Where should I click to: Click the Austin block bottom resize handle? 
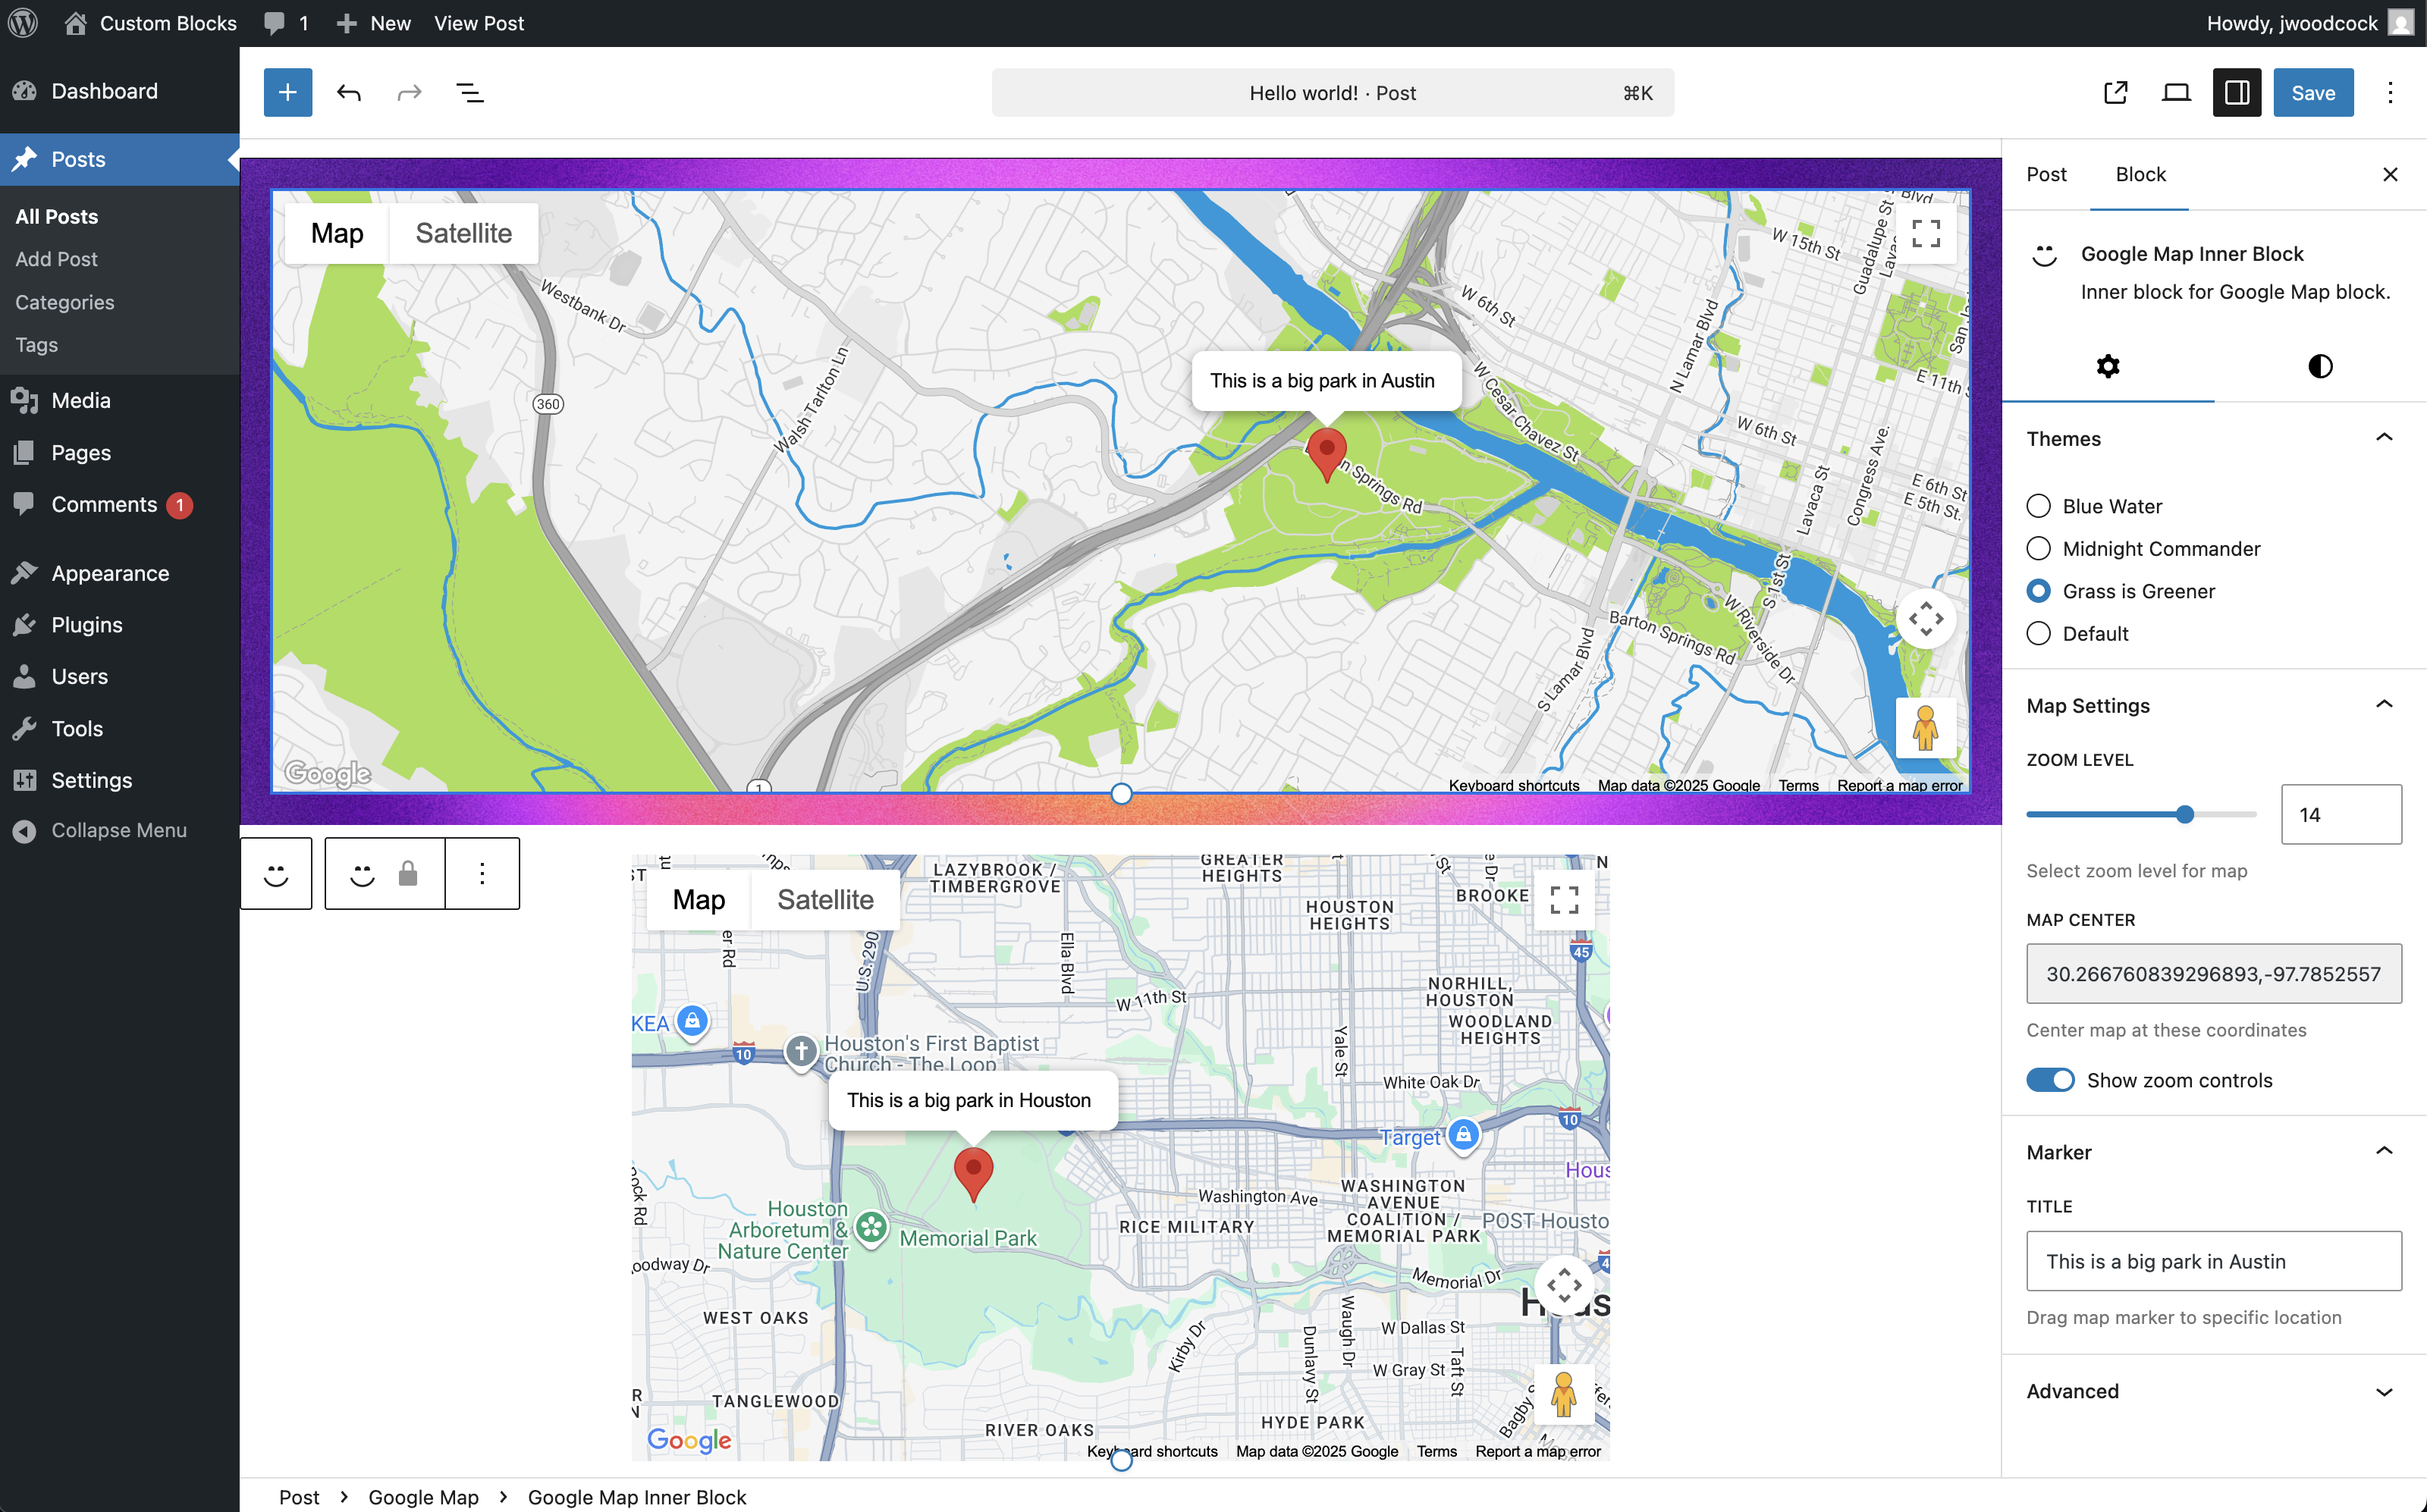(1121, 793)
